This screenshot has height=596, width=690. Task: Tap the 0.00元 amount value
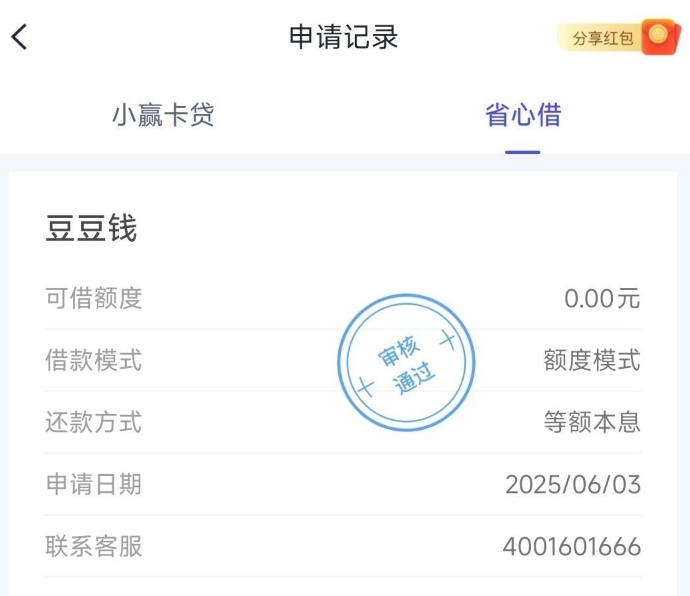[602, 298]
